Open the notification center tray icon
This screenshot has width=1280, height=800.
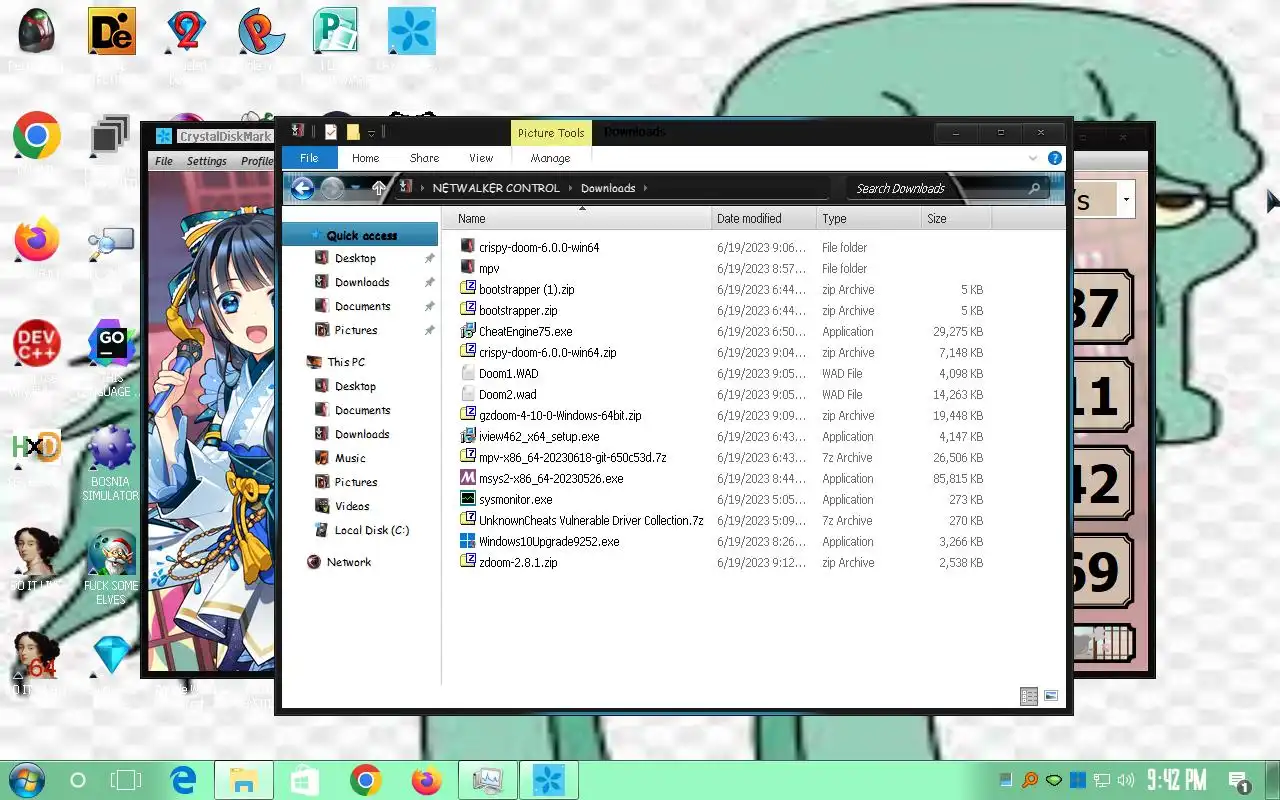click(1238, 781)
